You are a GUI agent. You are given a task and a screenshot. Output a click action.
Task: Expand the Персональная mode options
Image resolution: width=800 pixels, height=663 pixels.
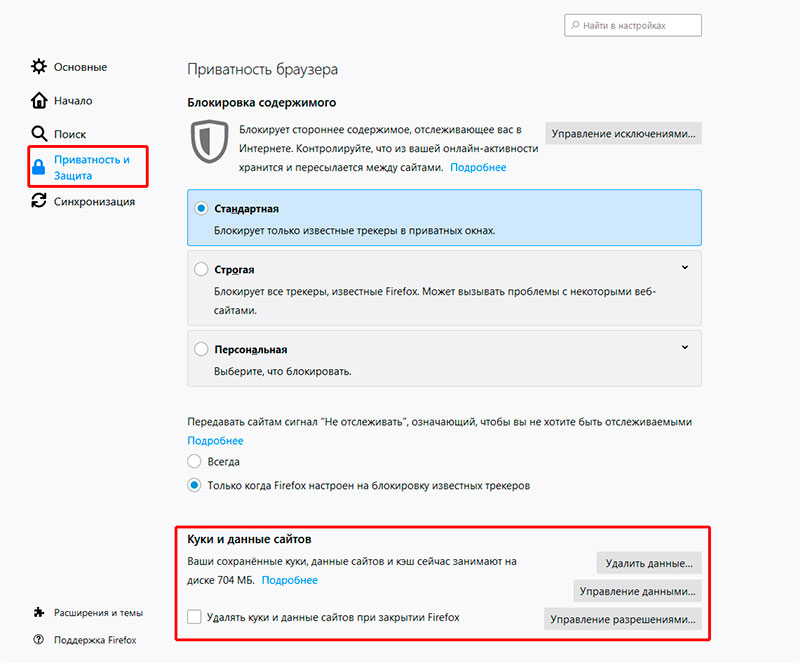click(685, 347)
